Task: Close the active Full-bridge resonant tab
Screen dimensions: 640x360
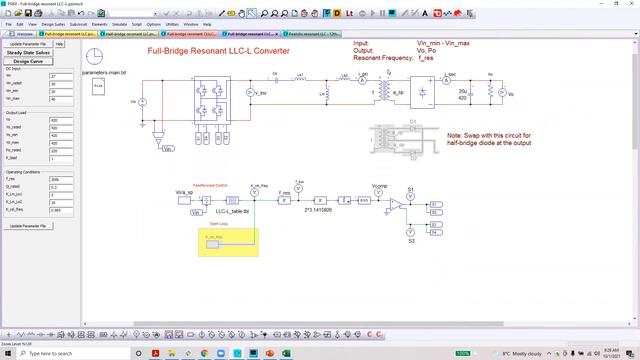Action: point(276,34)
